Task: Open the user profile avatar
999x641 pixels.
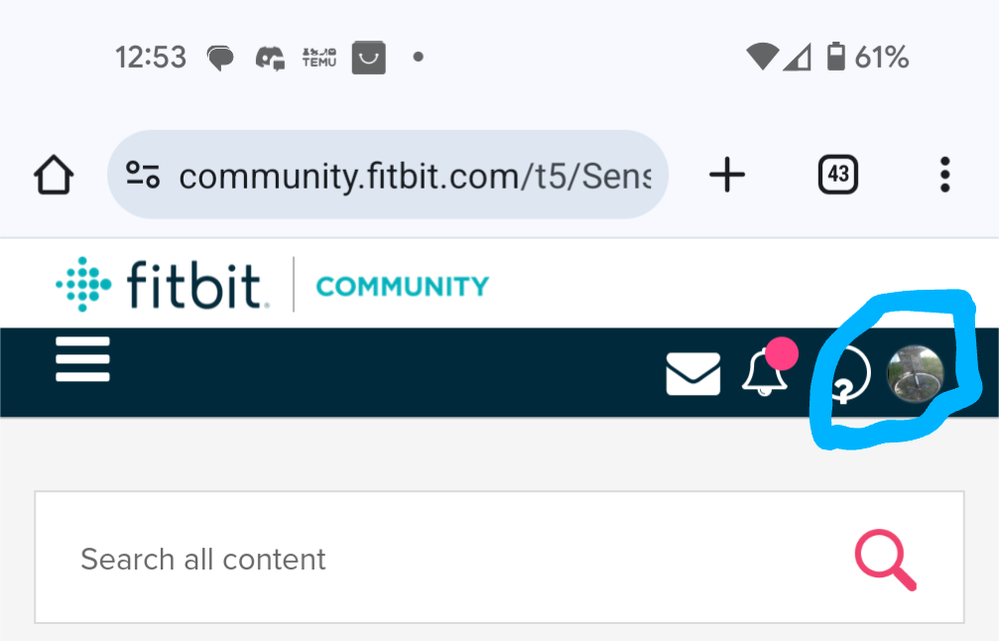Action: 915,374
